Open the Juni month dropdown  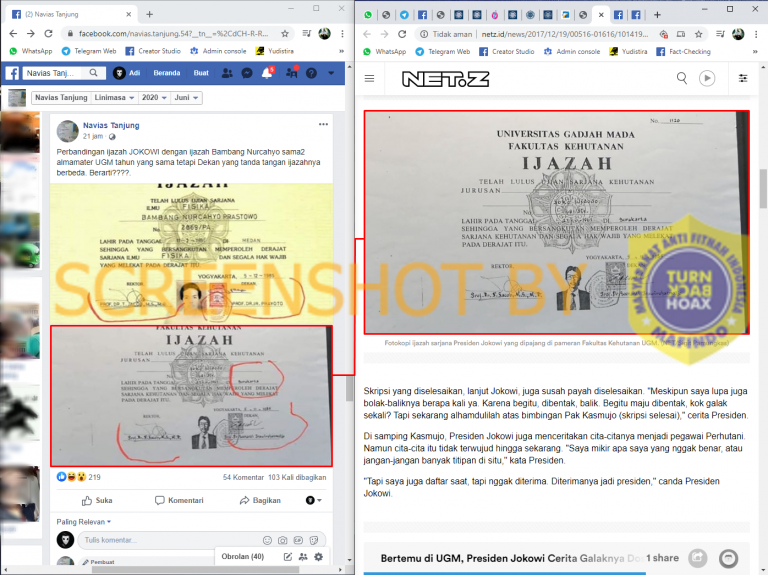click(186, 97)
